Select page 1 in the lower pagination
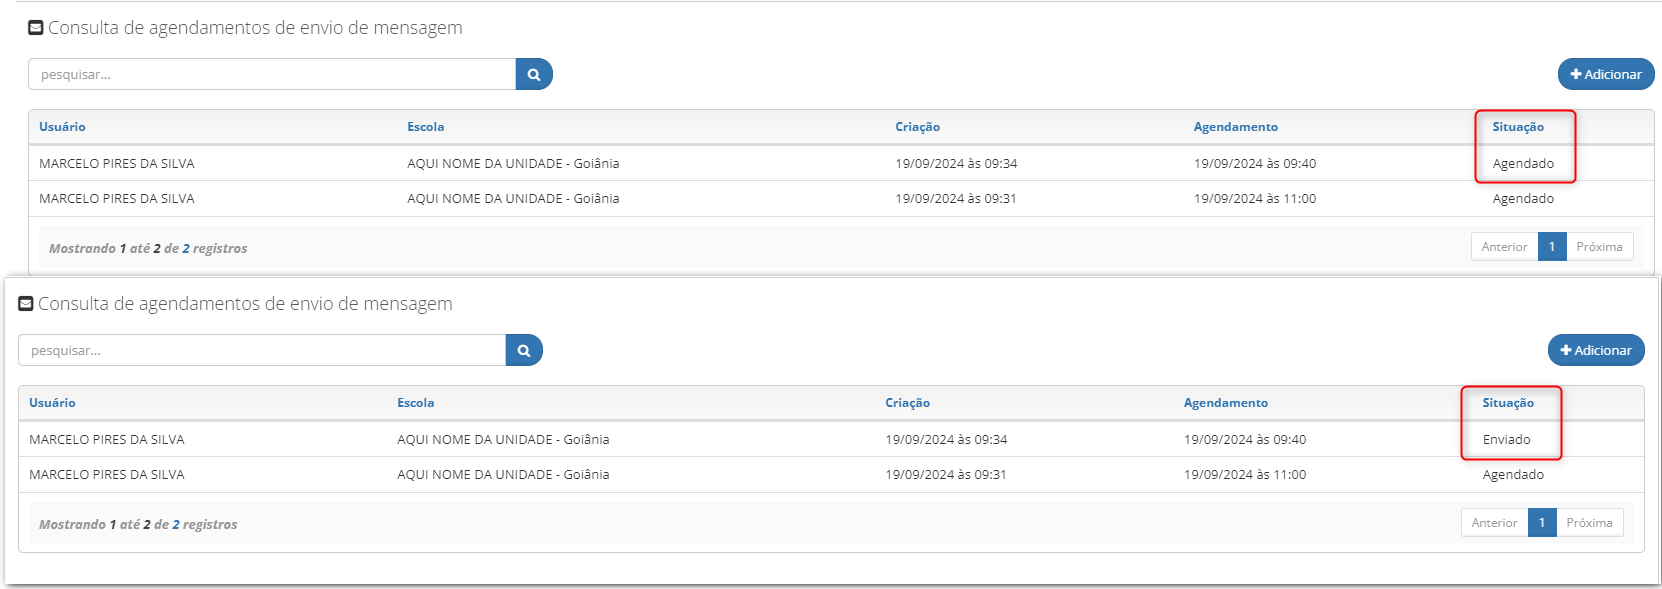 tap(1542, 523)
